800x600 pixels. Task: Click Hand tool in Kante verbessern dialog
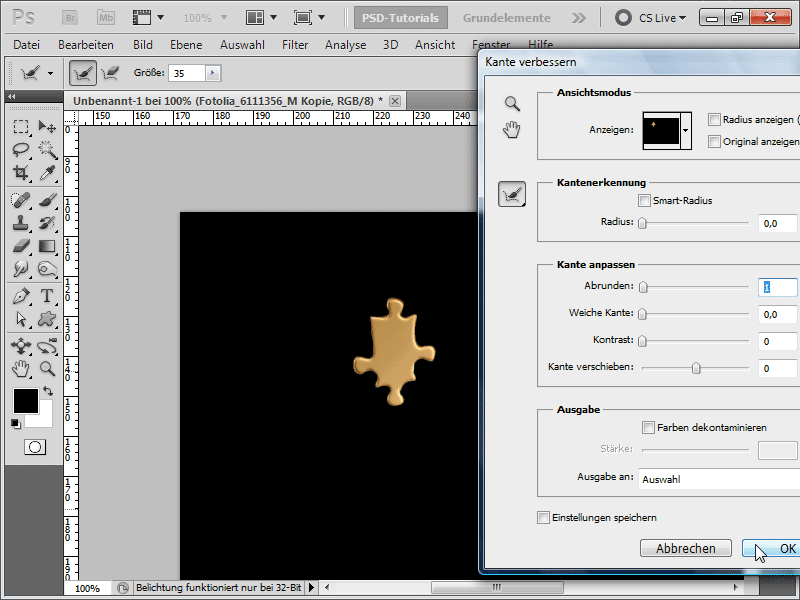pyautogui.click(x=512, y=130)
